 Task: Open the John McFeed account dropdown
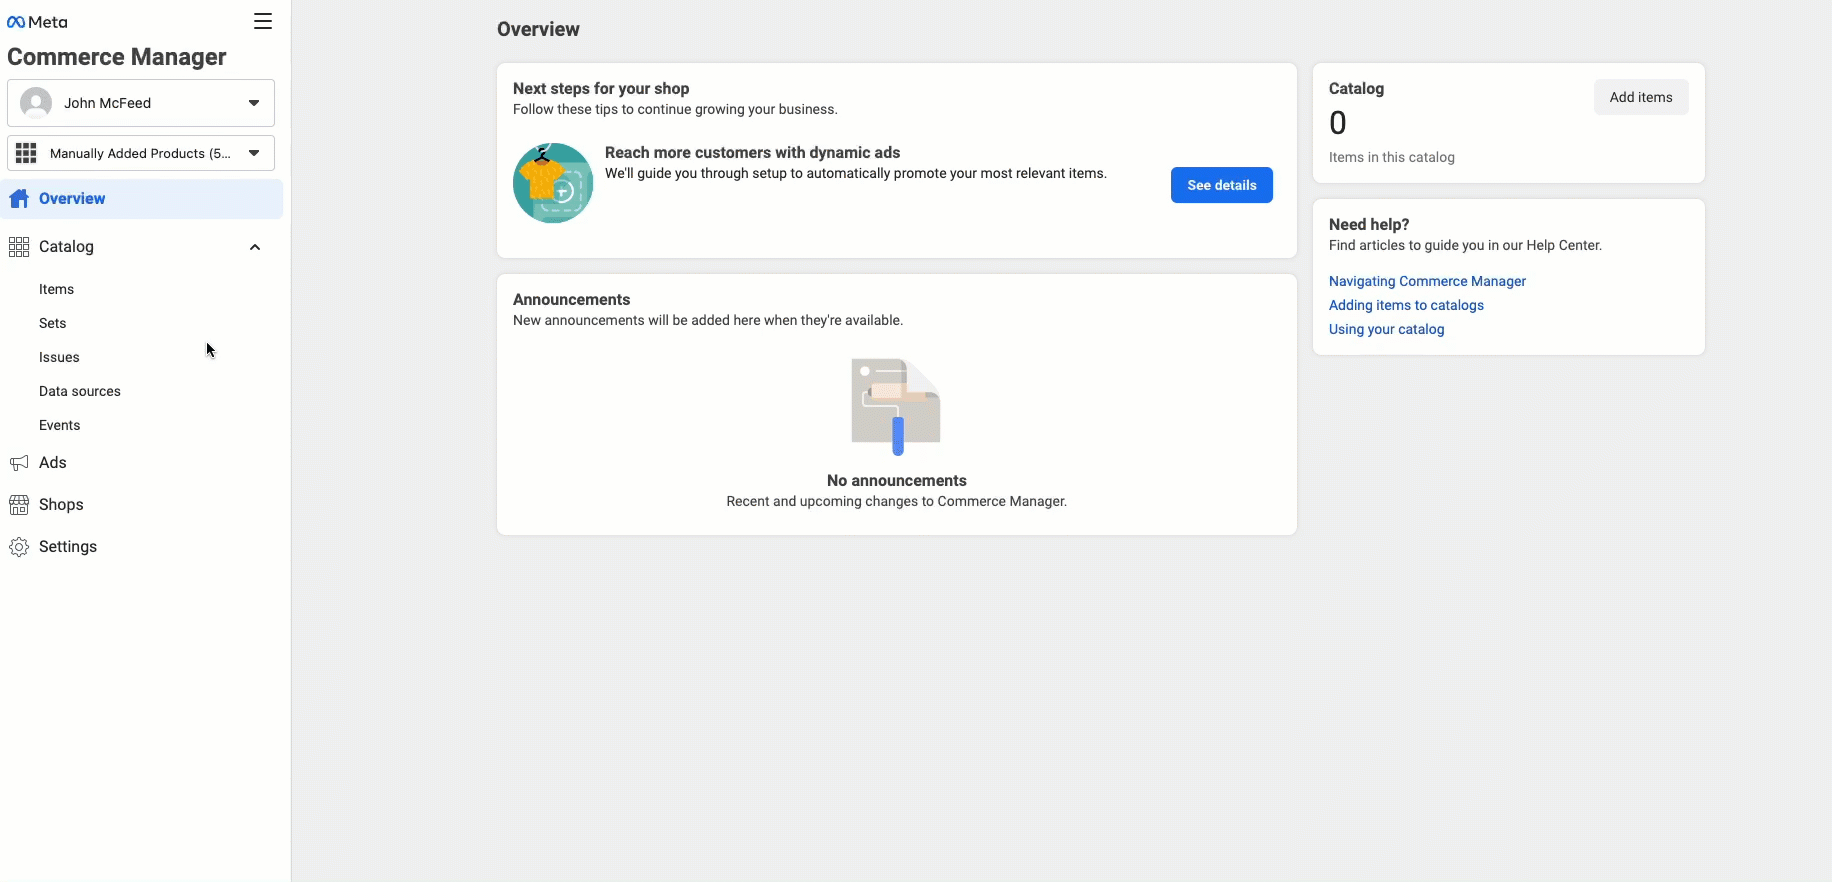coord(141,103)
